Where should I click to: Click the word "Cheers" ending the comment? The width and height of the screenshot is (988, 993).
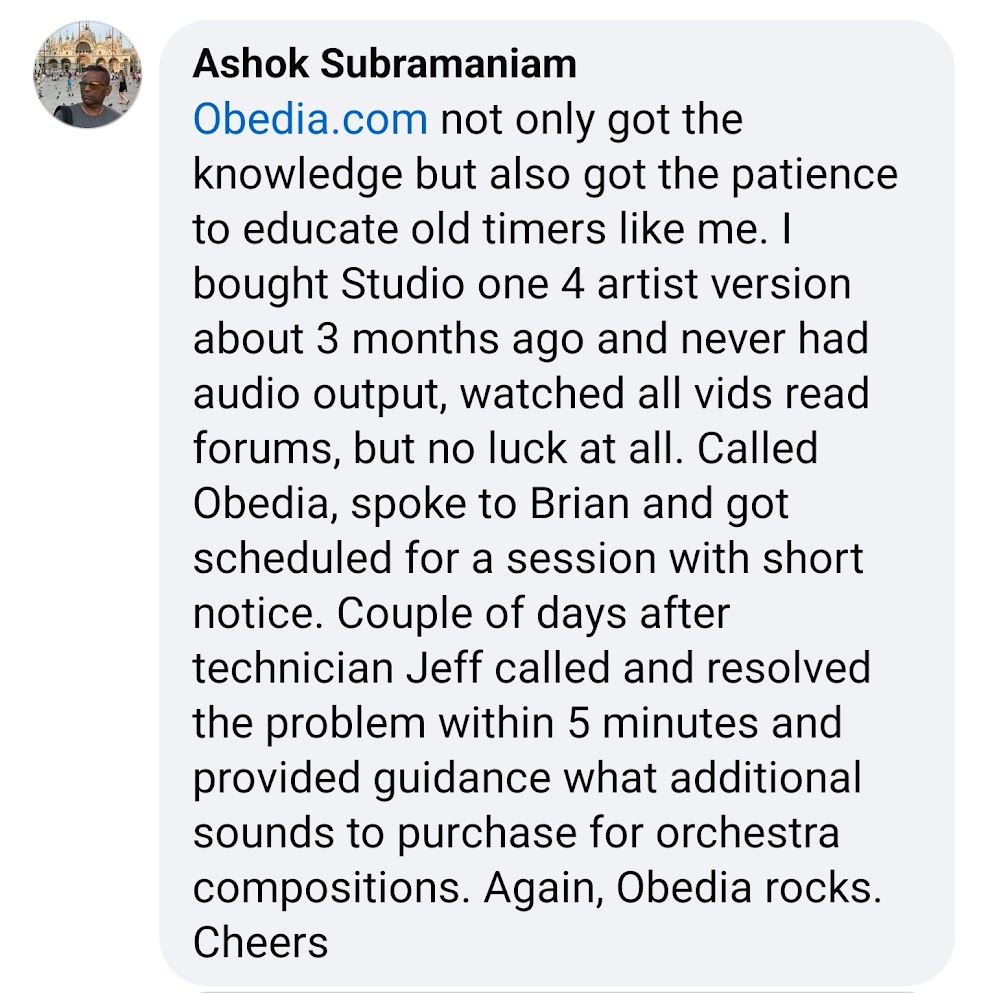point(260,942)
